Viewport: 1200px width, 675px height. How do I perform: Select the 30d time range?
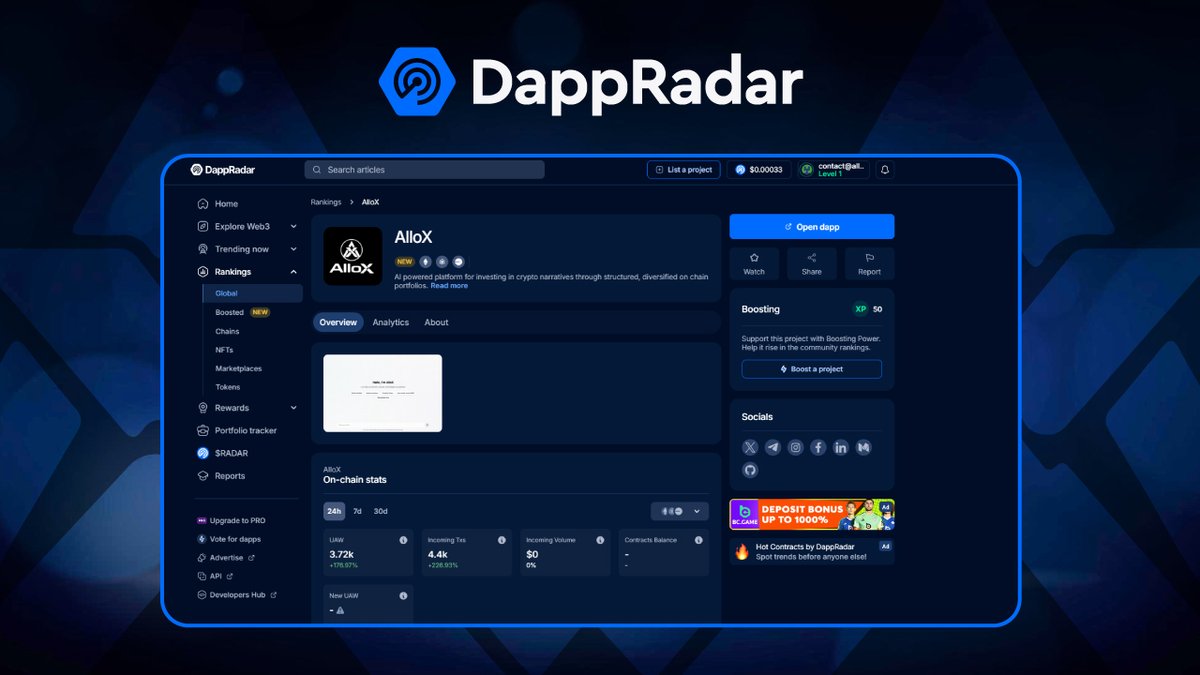[380, 511]
